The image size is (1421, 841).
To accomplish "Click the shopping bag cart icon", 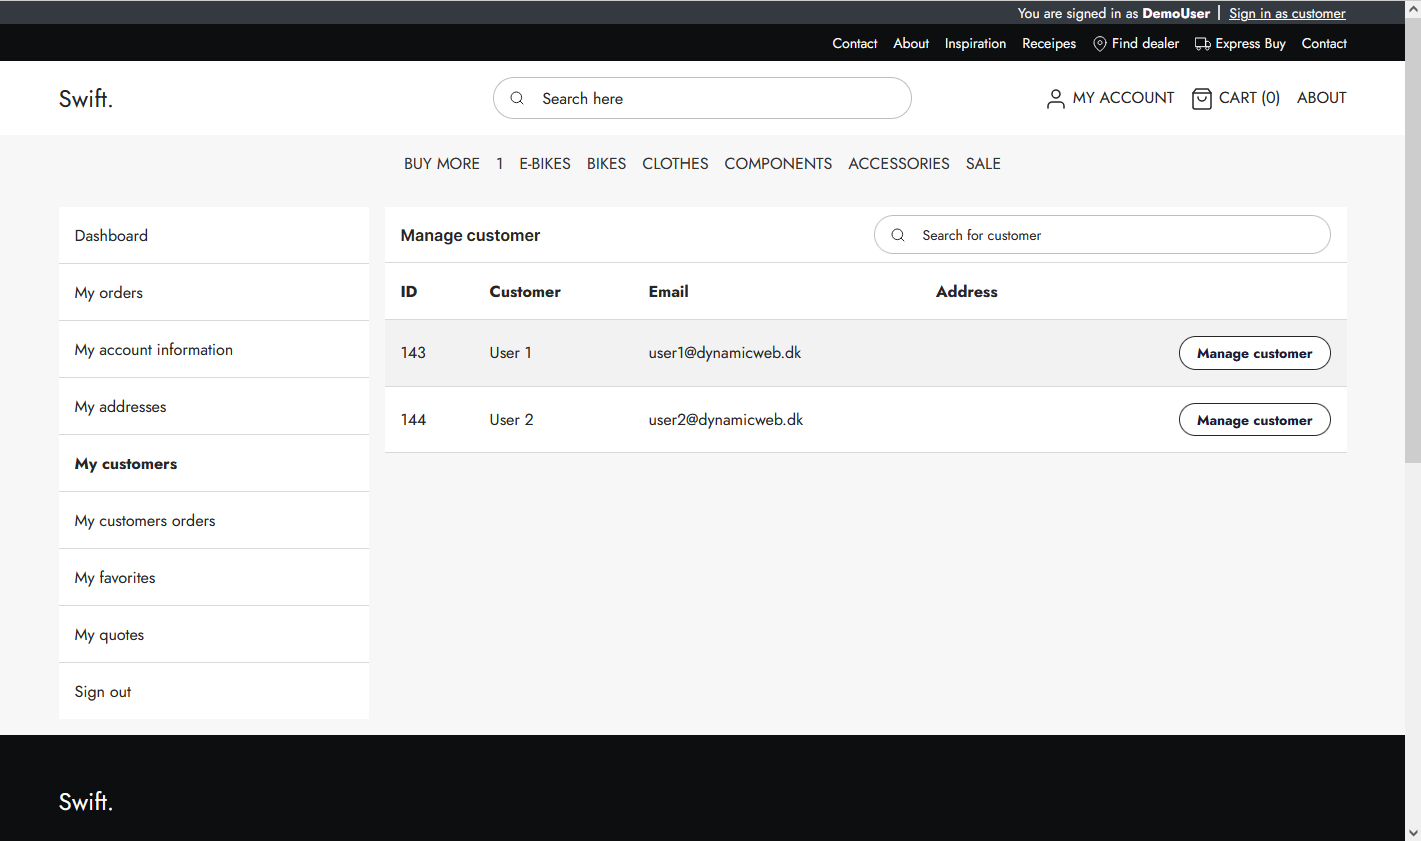I will click(1202, 98).
